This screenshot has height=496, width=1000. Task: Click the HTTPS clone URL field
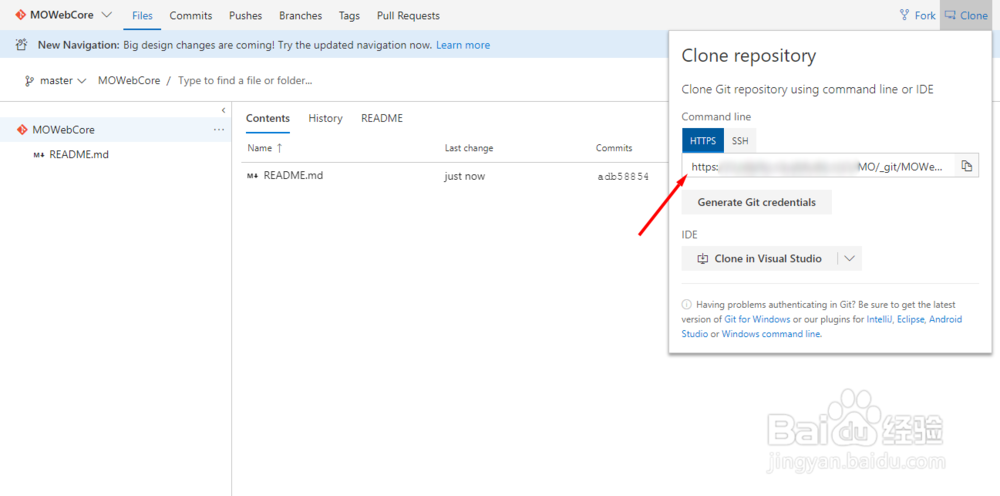pyautogui.click(x=818, y=166)
